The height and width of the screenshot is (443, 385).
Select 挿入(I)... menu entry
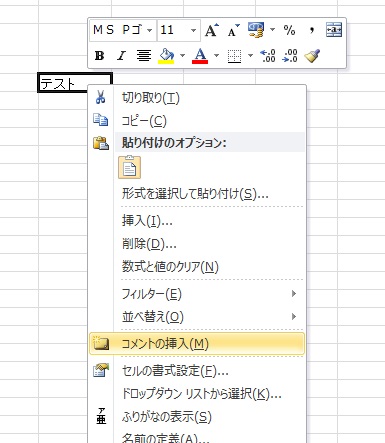pos(197,220)
